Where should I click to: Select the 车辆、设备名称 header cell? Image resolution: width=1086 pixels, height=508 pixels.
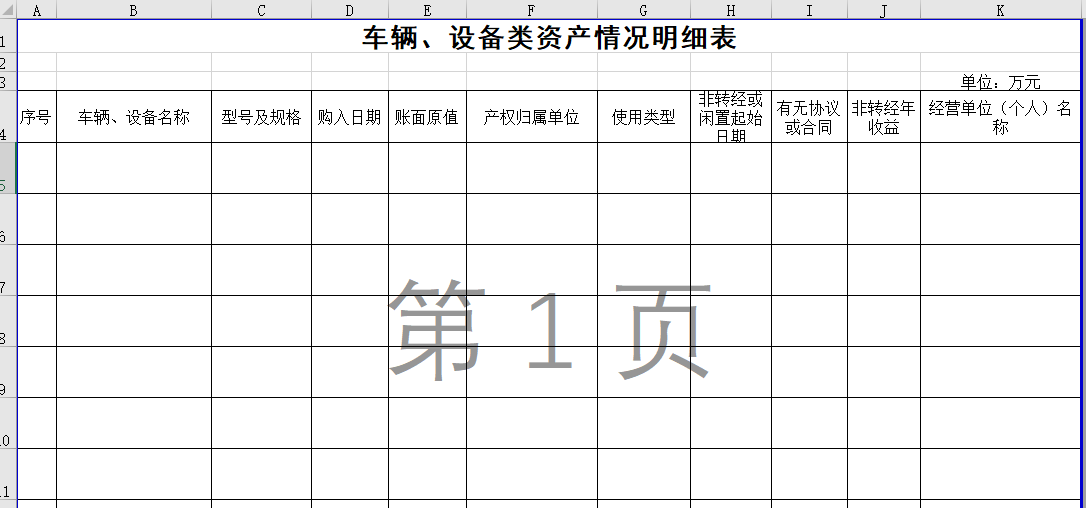(x=134, y=117)
